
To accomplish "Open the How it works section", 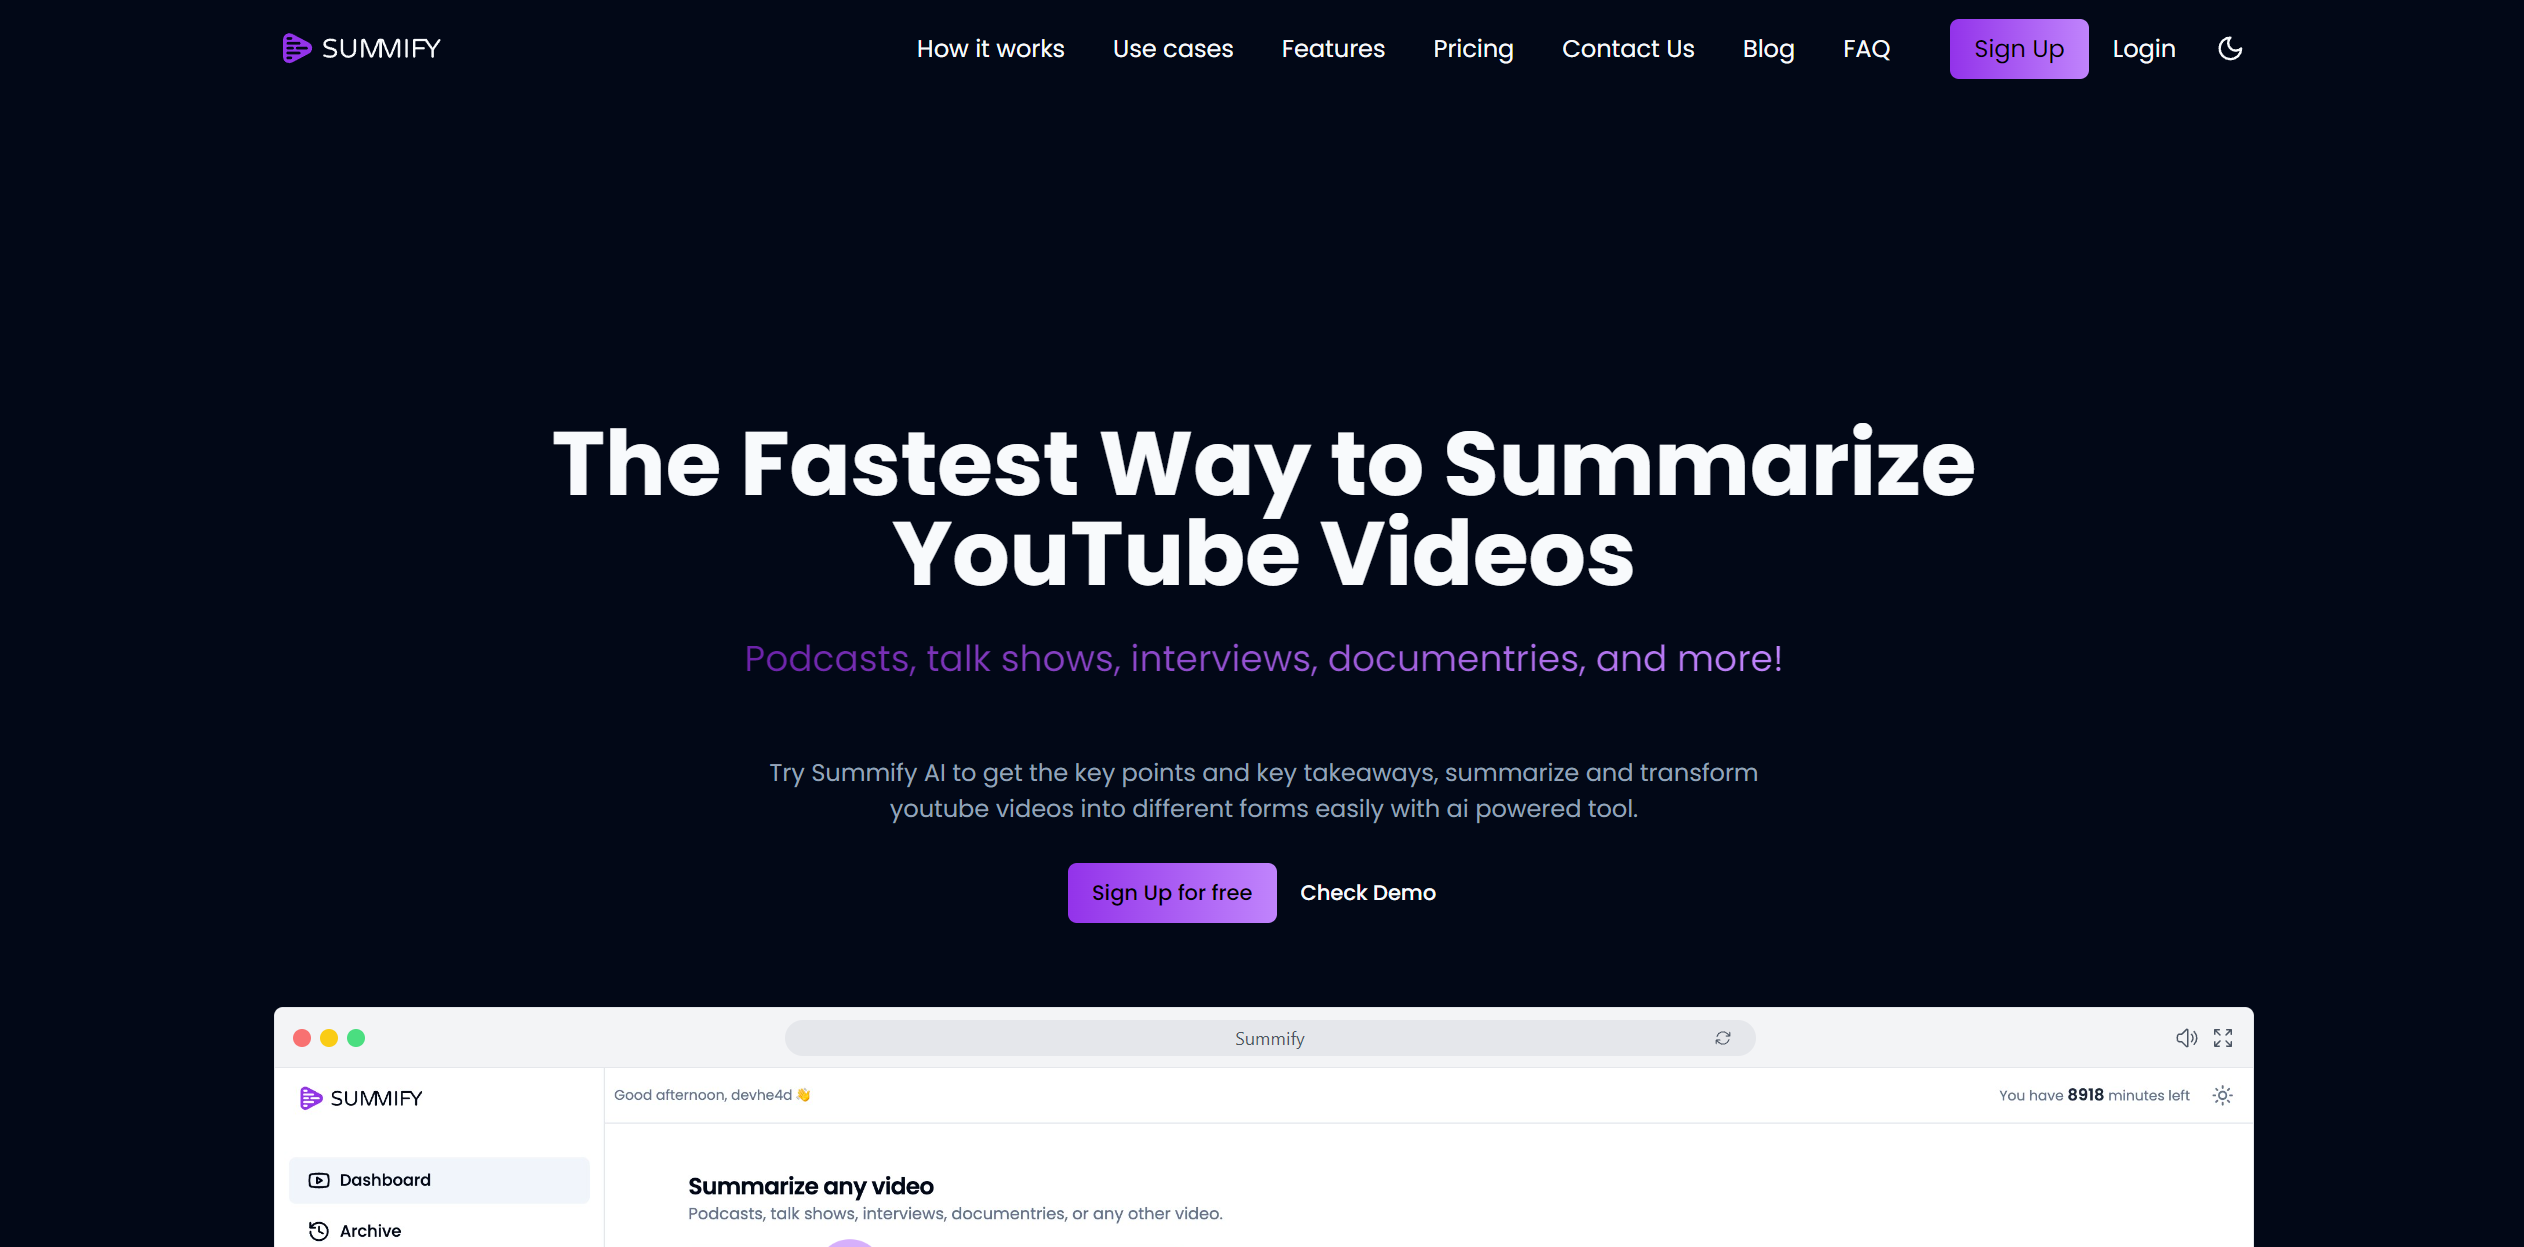I will click(990, 48).
